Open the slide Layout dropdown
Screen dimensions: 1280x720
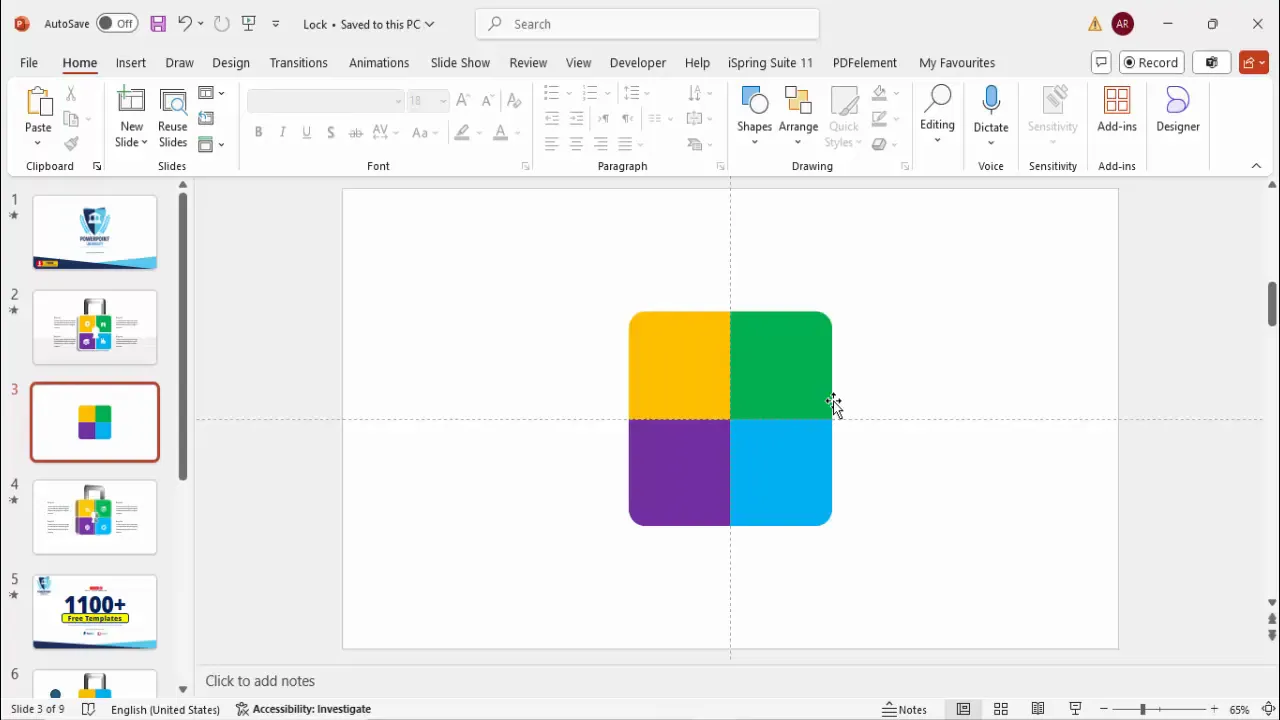click(211, 93)
